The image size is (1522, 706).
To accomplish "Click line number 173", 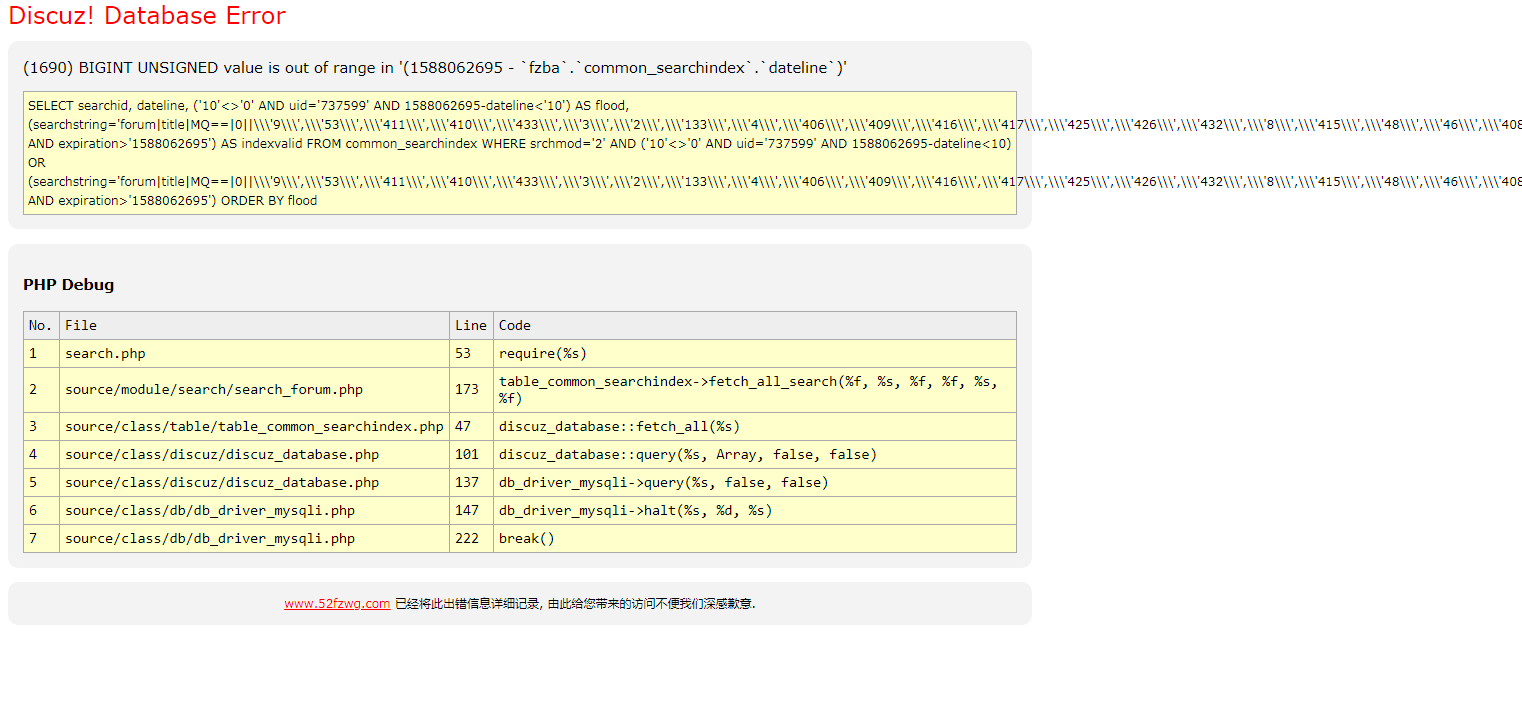I will [x=472, y=390].
